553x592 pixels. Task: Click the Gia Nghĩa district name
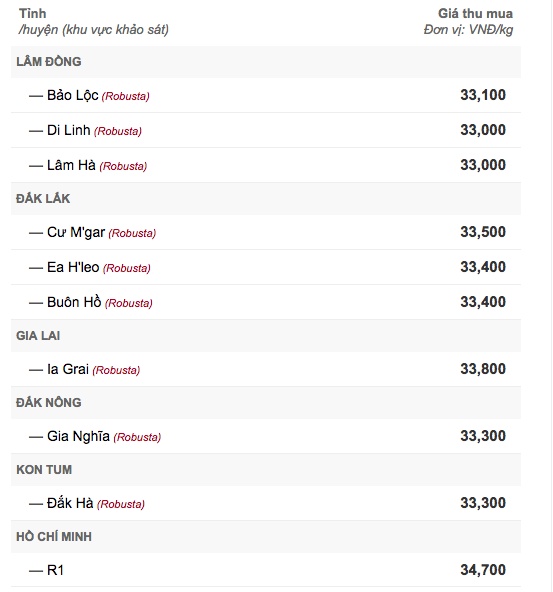click(x=78, y=436)
